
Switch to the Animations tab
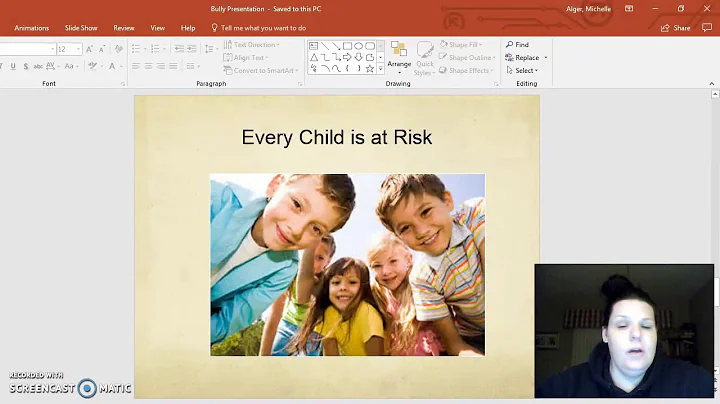tap(32, 28)
